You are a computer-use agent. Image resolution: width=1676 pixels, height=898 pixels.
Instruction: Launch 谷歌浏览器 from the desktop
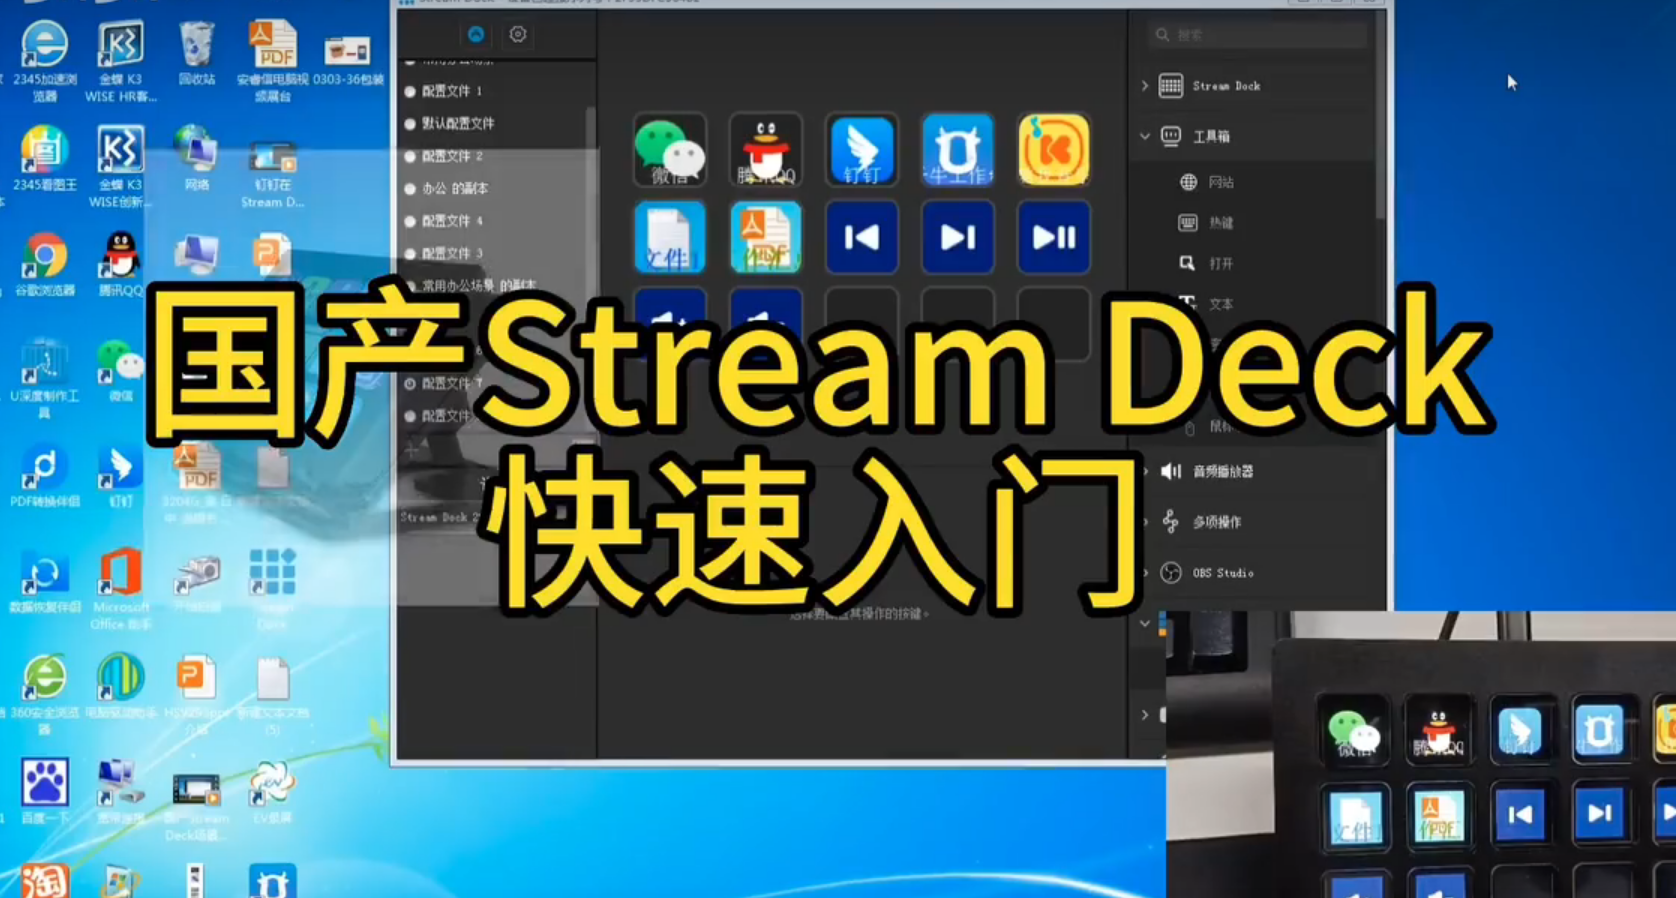click(x=44, y=265)
